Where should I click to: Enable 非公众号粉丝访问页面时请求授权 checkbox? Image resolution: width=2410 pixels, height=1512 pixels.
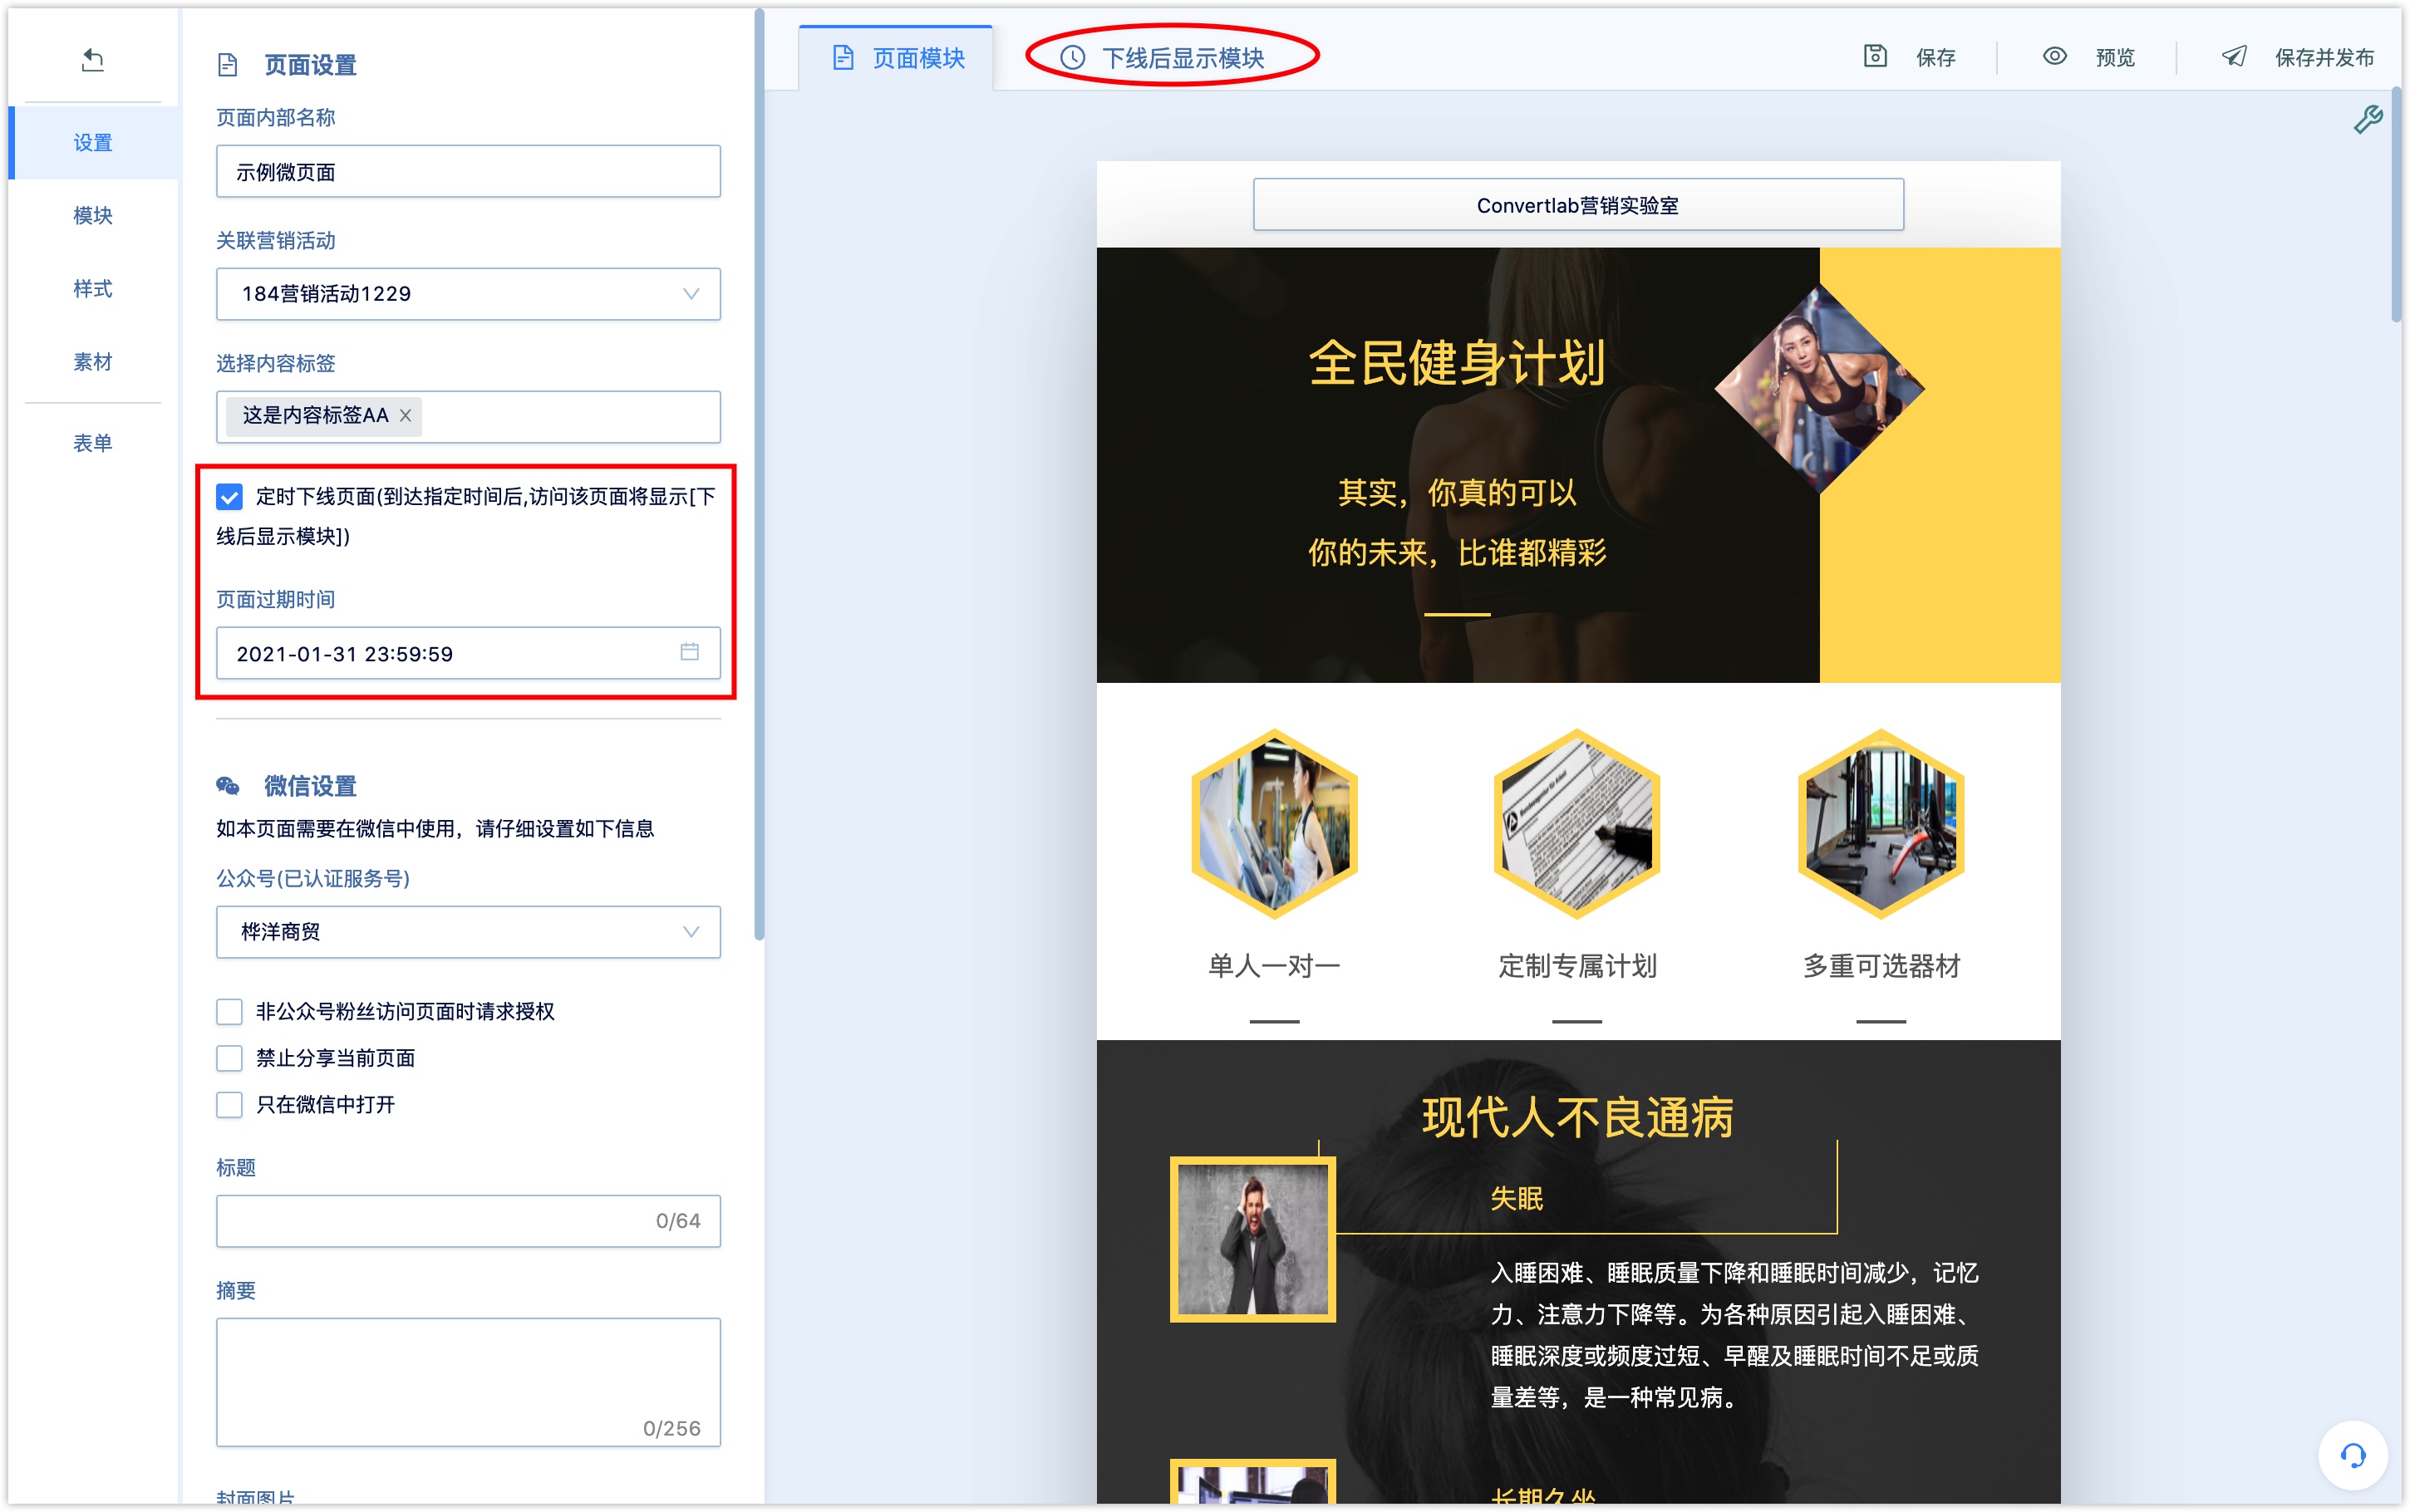coord(229,1012)
